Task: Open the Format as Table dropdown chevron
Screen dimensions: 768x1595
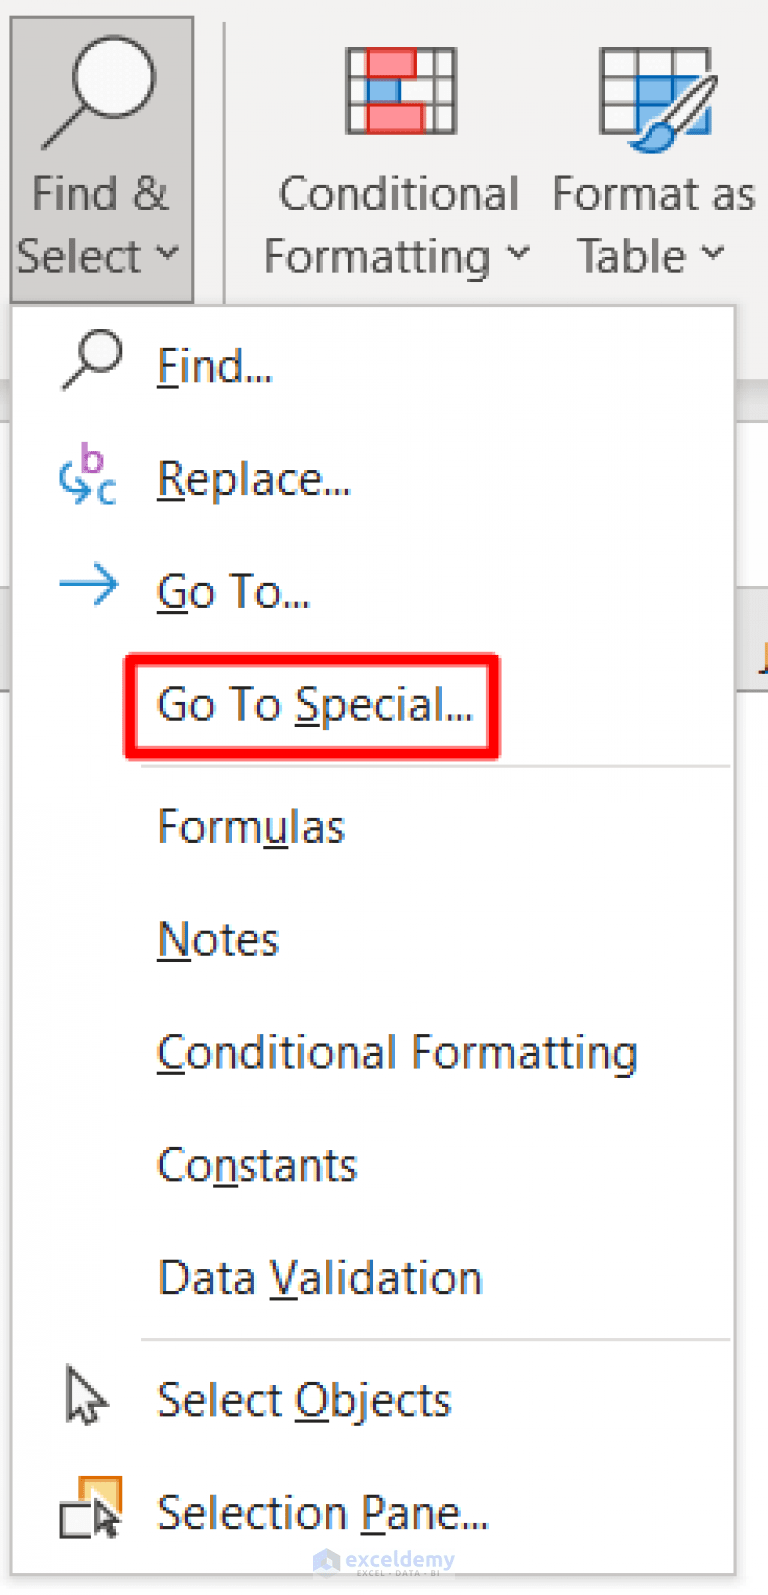Action: tap(714, 257)
